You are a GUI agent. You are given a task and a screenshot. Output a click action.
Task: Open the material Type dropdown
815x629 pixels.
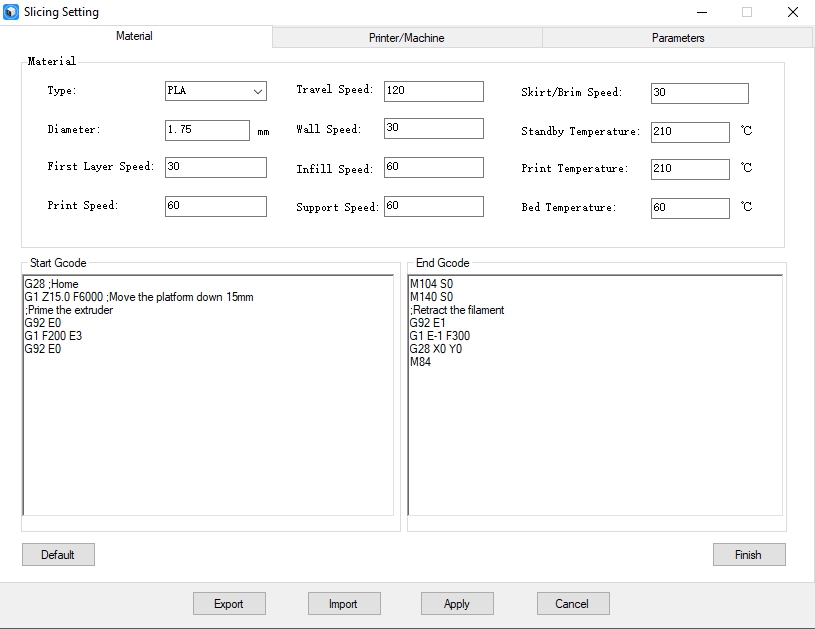[x=216, y=91]
